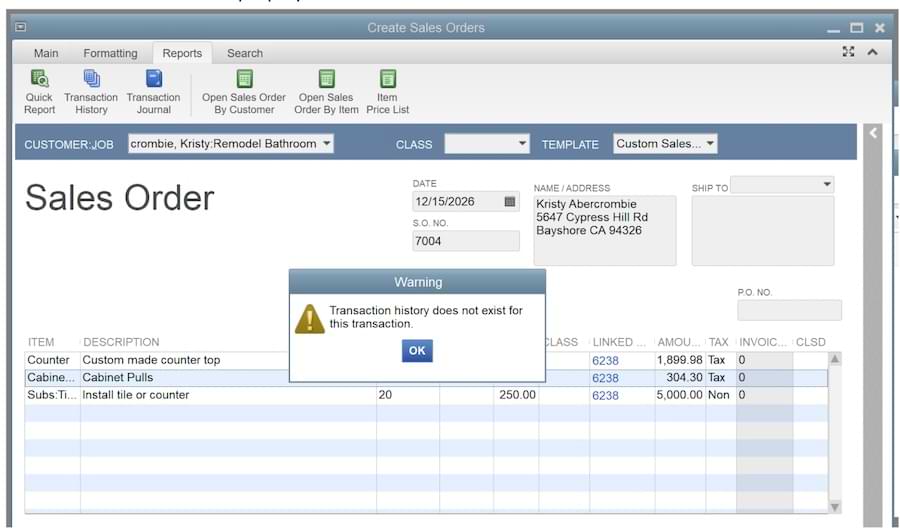Expand the Ship To dropdown

[827, 184]
